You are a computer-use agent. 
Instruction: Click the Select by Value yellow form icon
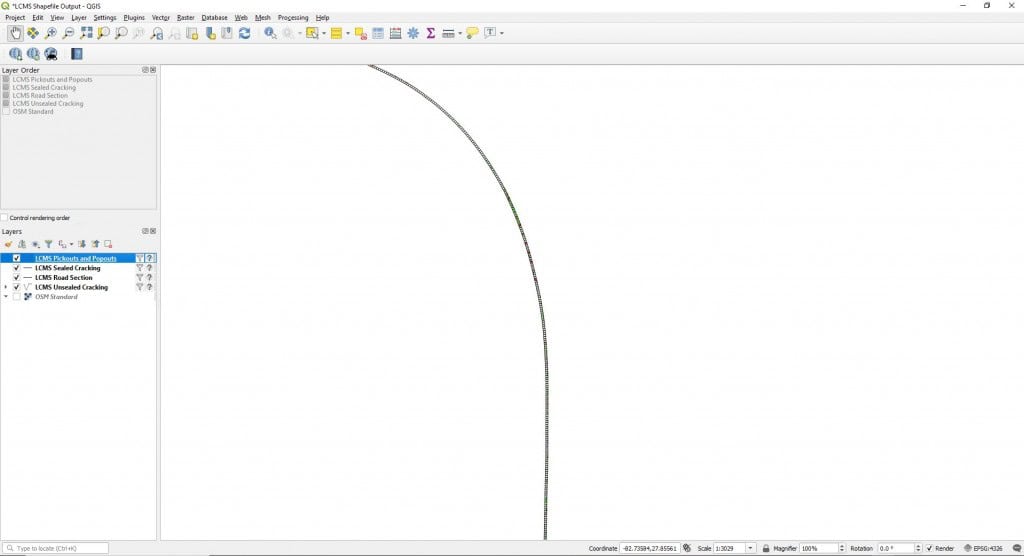point(336,33)
